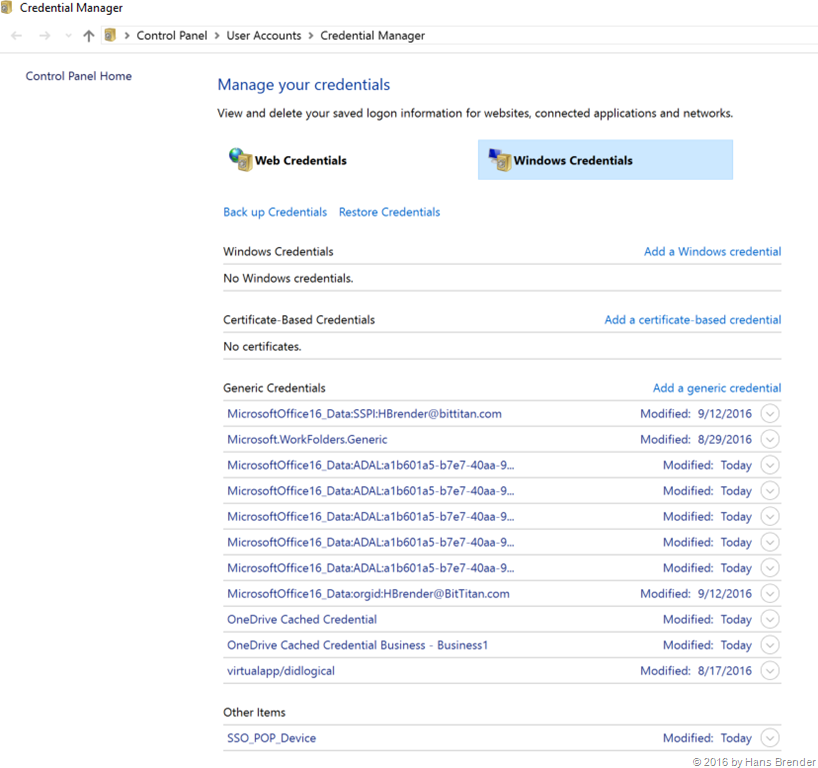Expand the Microsoft.WorkFolders.Generic credential chevron

coord(769,439)
